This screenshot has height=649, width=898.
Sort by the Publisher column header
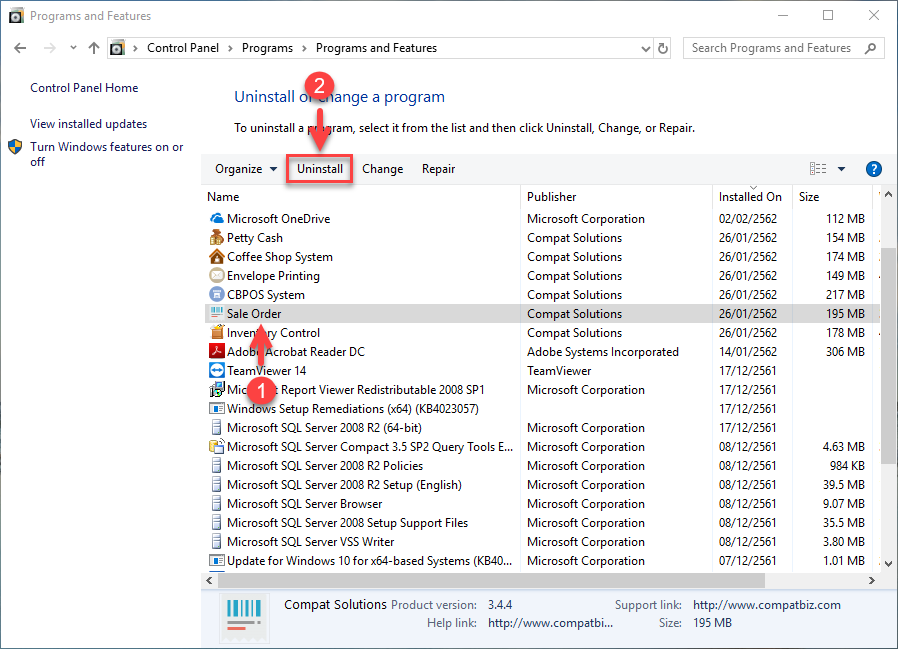[x=616, y=196]
